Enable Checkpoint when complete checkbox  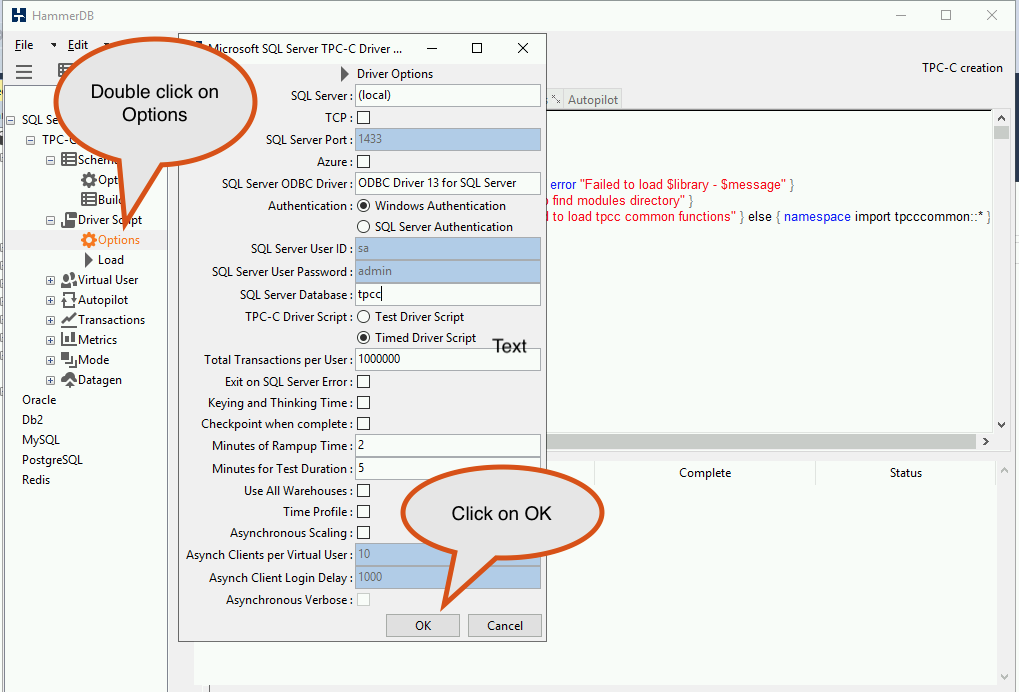[364, 424]
